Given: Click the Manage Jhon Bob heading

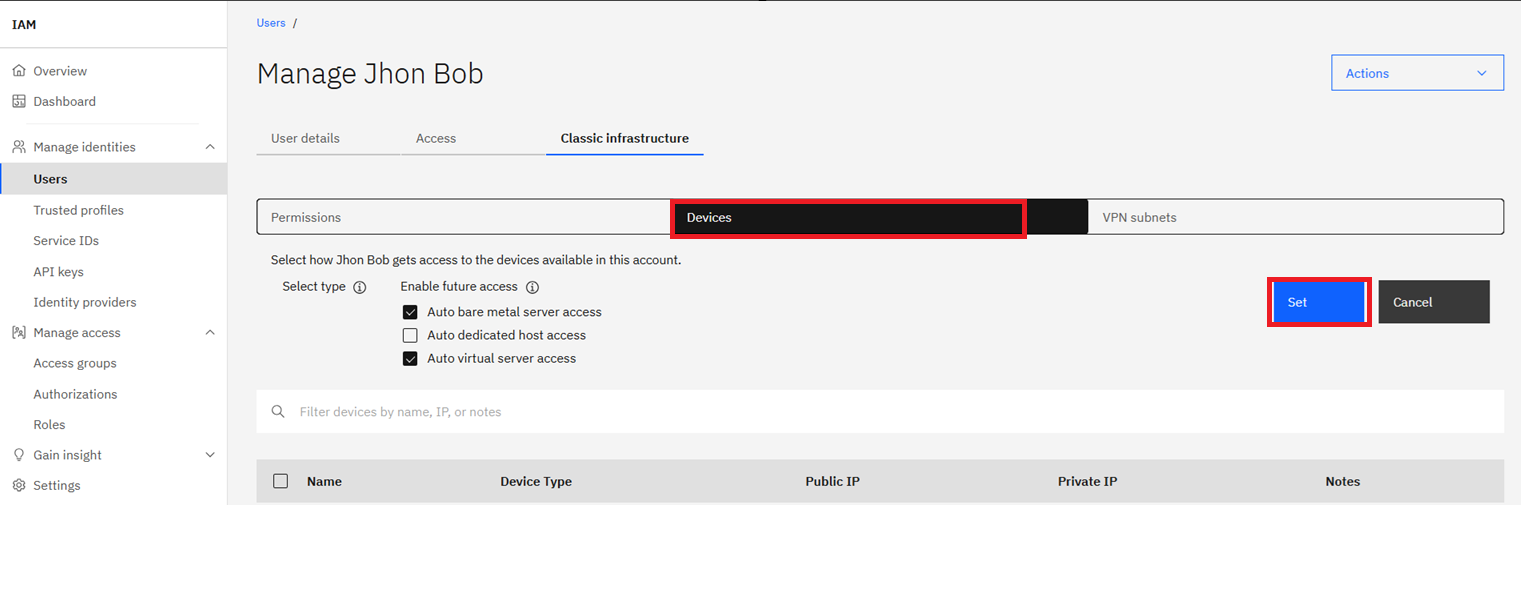Looking at the screenshot, I should (370, 73).
